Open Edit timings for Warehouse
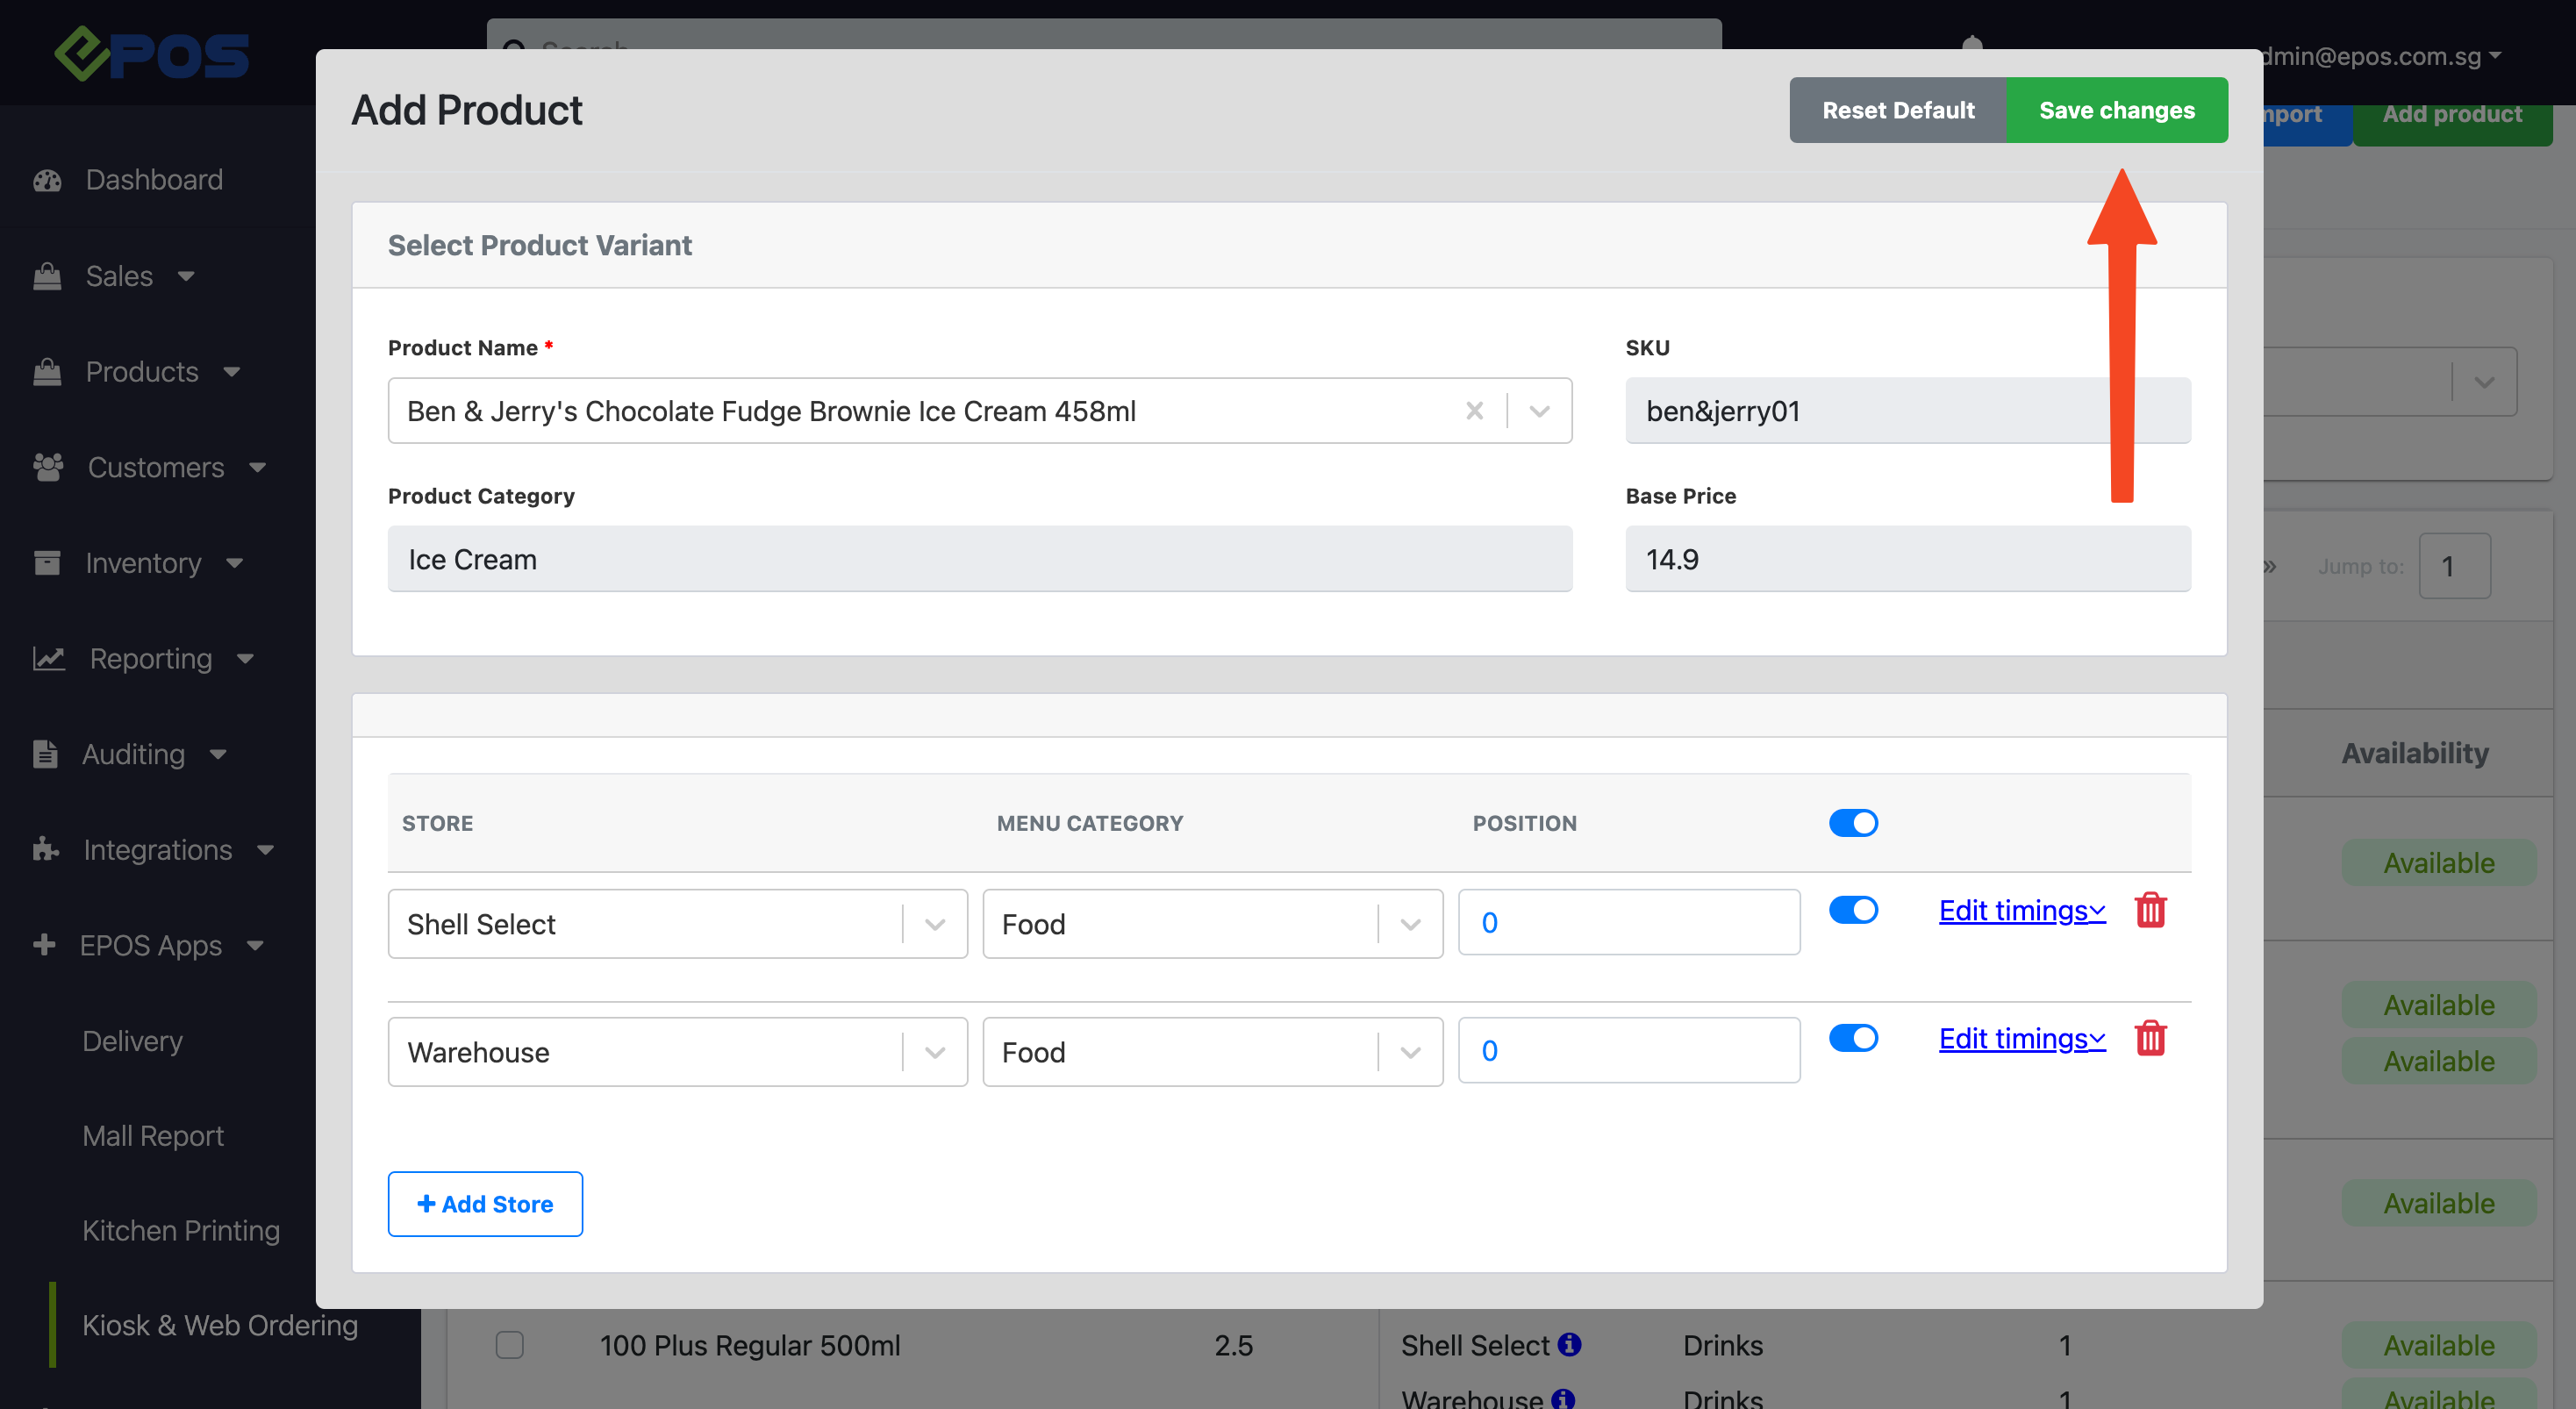2576x1409 pixels. 2022,1038
